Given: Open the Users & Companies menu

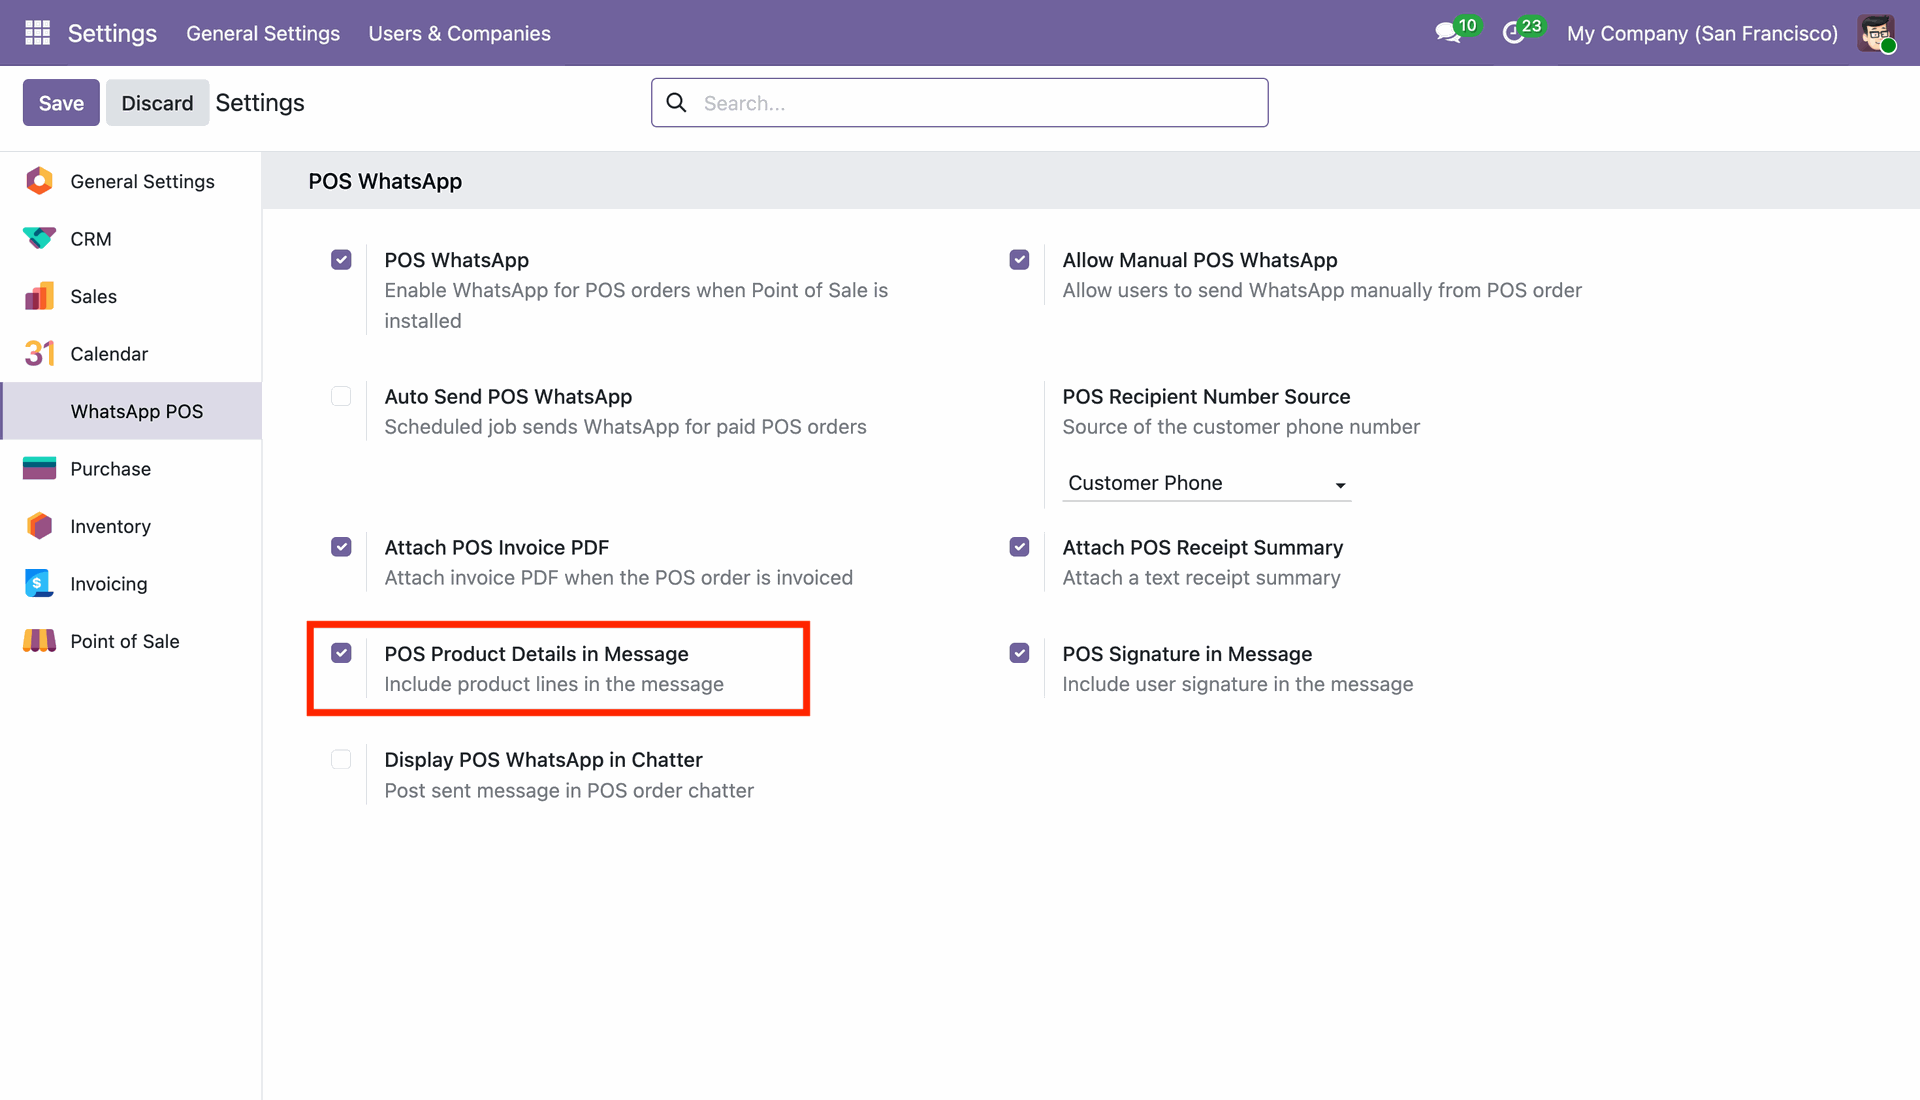Looking at the screenshot, I should tap(459, 33).
